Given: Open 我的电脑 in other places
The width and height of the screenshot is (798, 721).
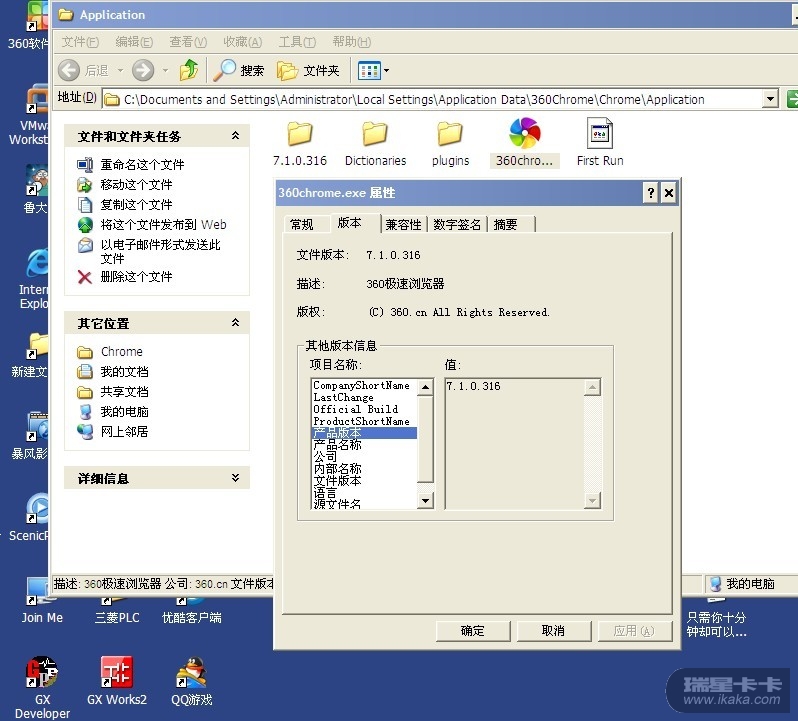Looking at the screenshot, I should pos(124,411).
